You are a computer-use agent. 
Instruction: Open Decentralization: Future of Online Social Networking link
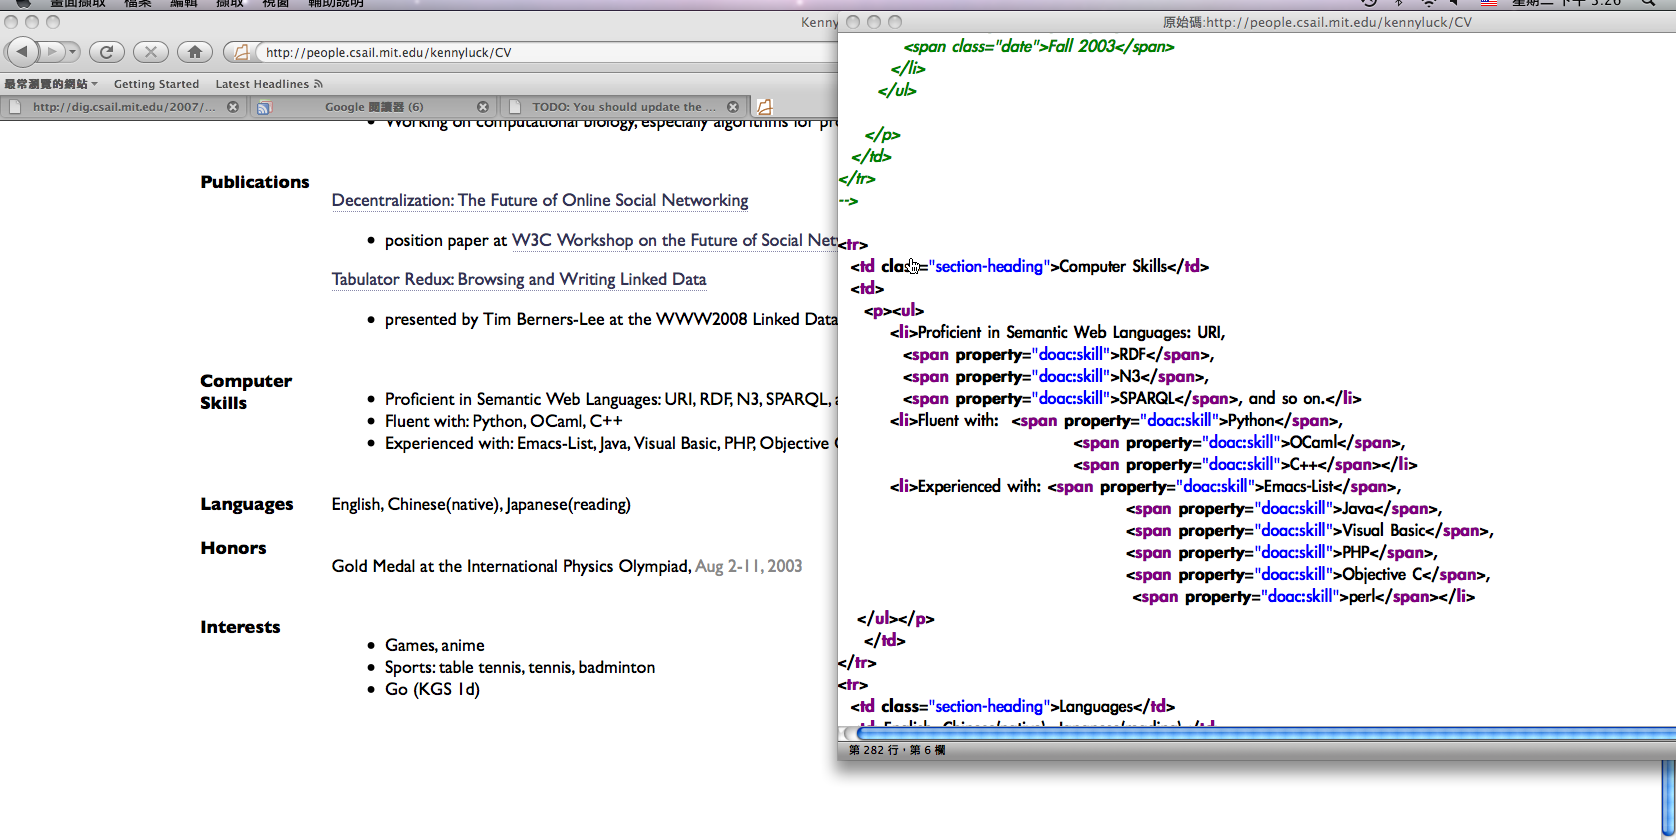click(539, 200)
